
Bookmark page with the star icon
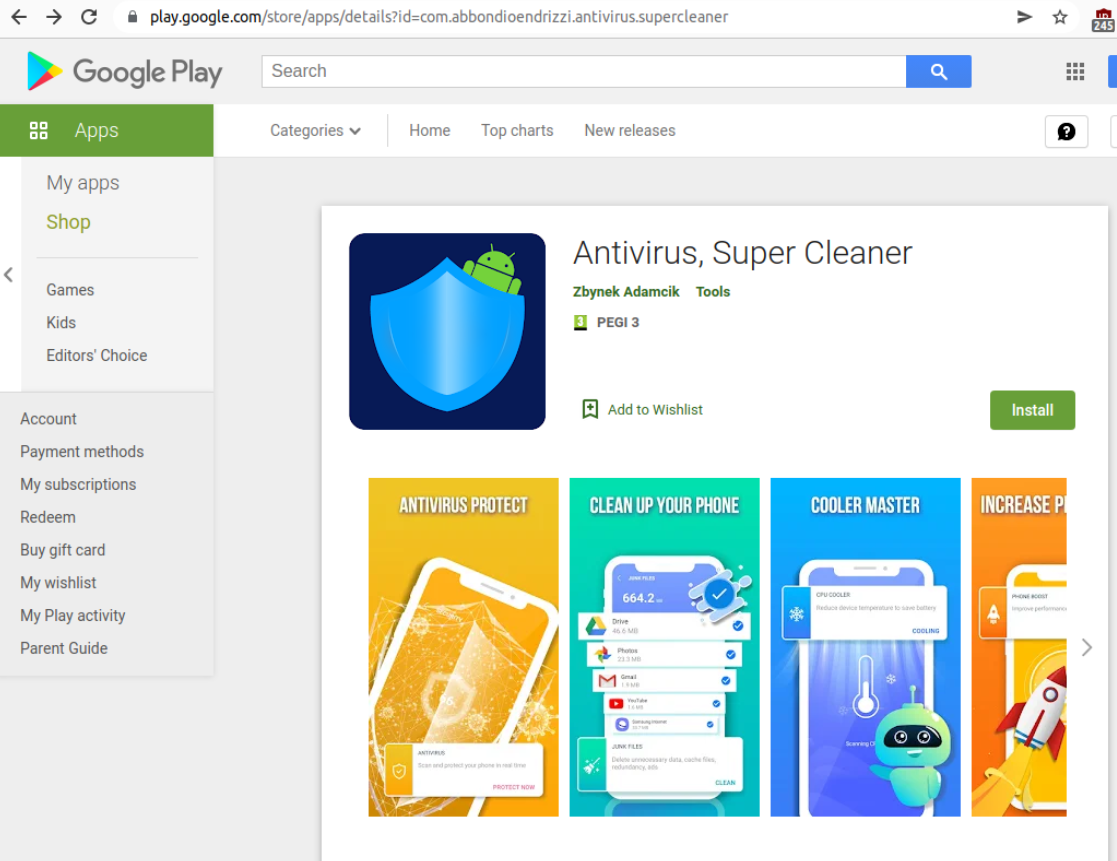click(1059, 16)
